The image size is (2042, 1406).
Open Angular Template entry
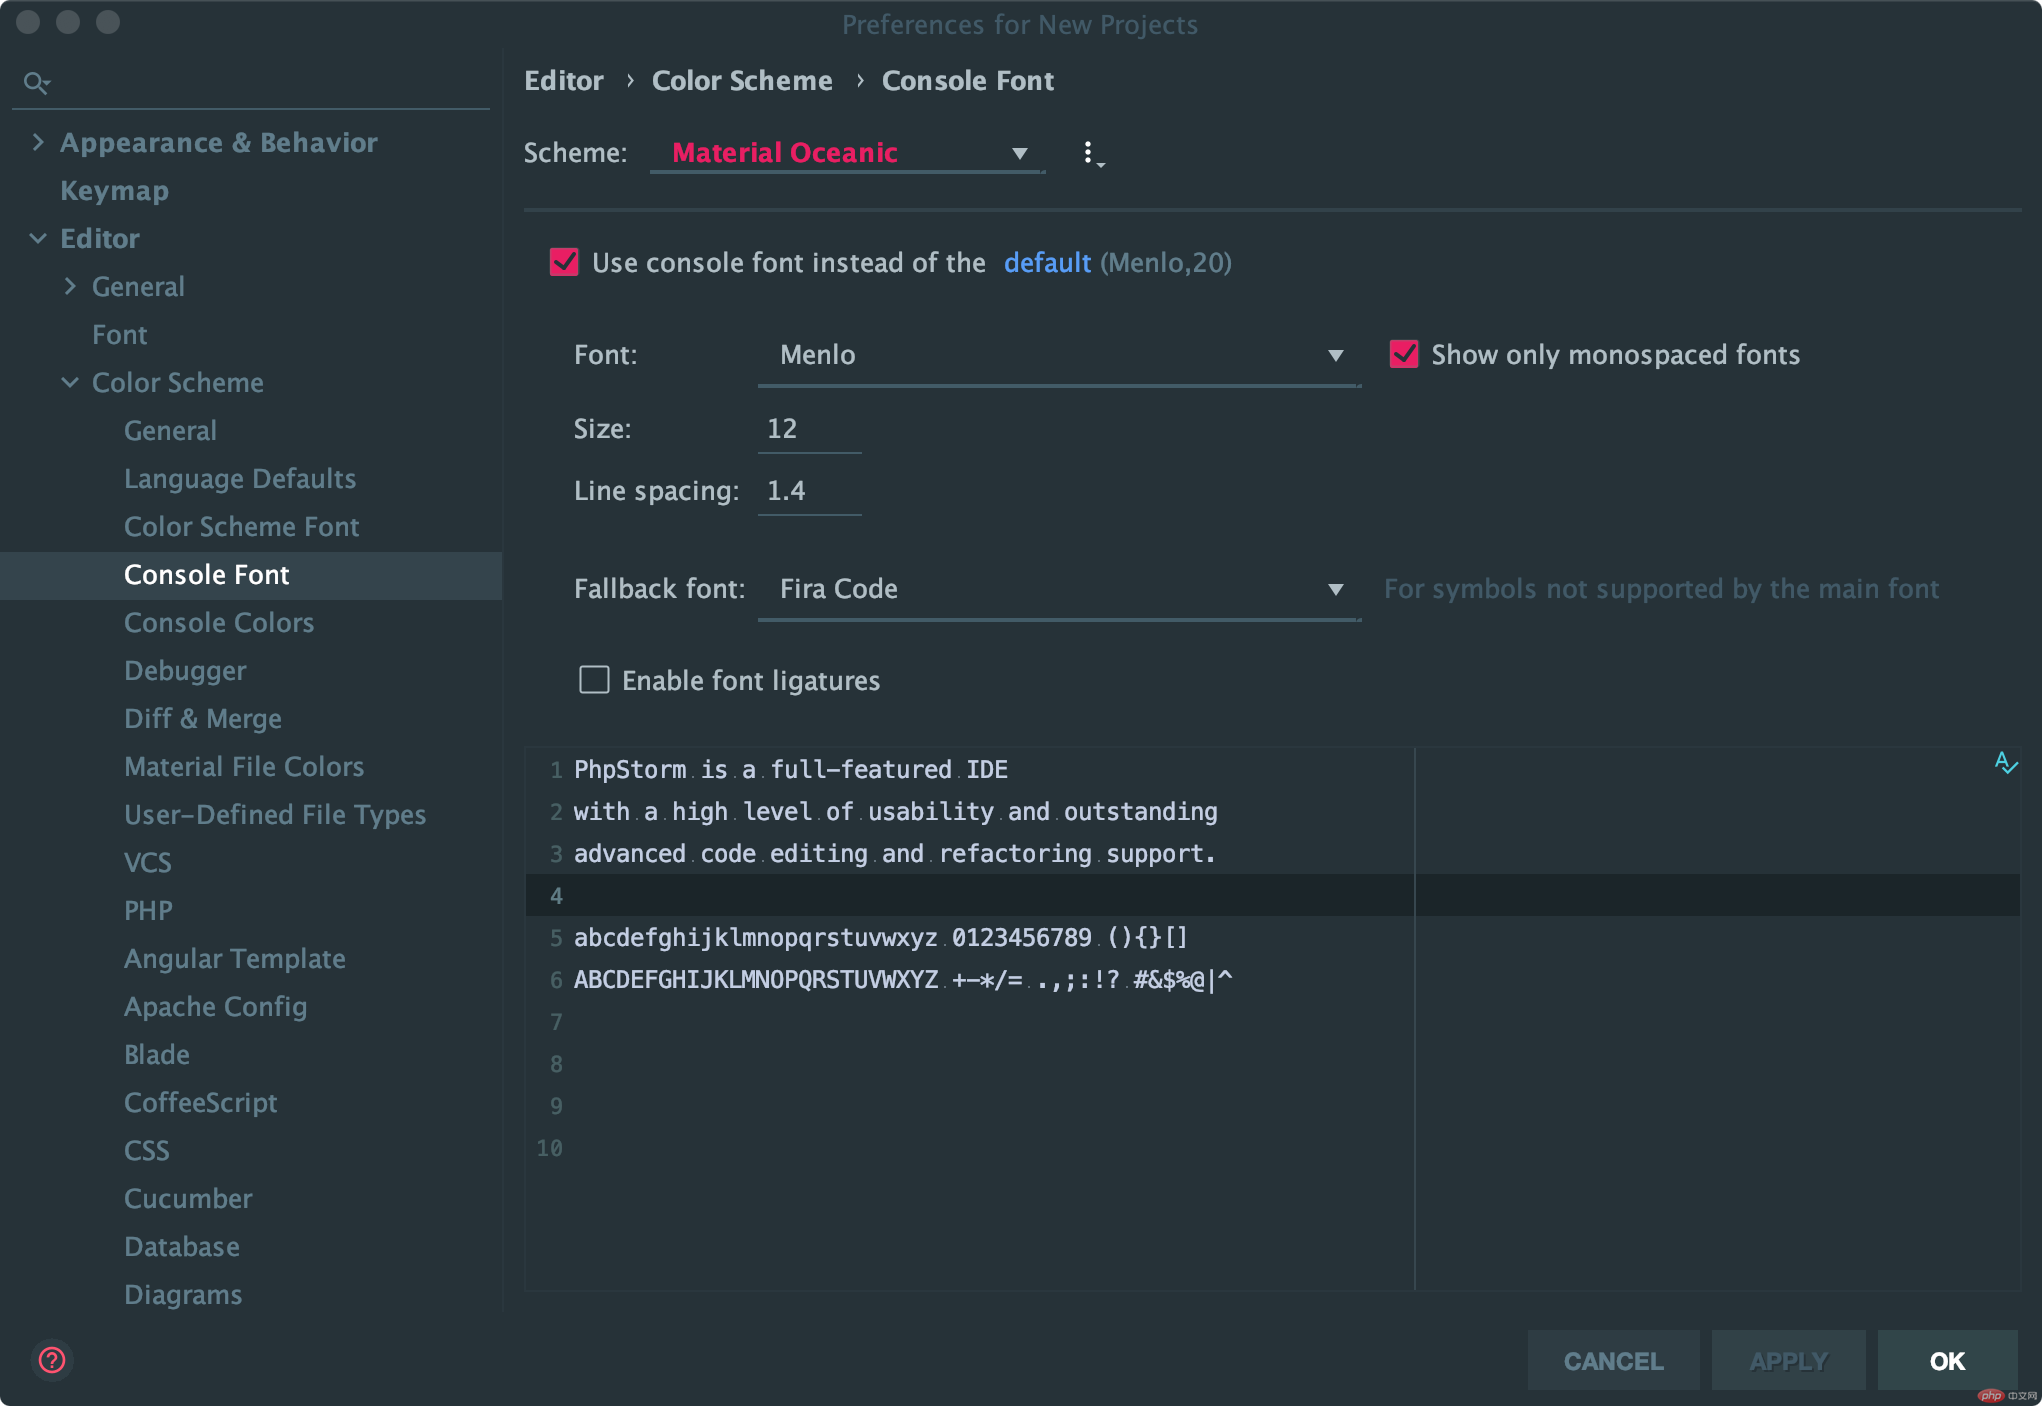(x=235, y=958)
